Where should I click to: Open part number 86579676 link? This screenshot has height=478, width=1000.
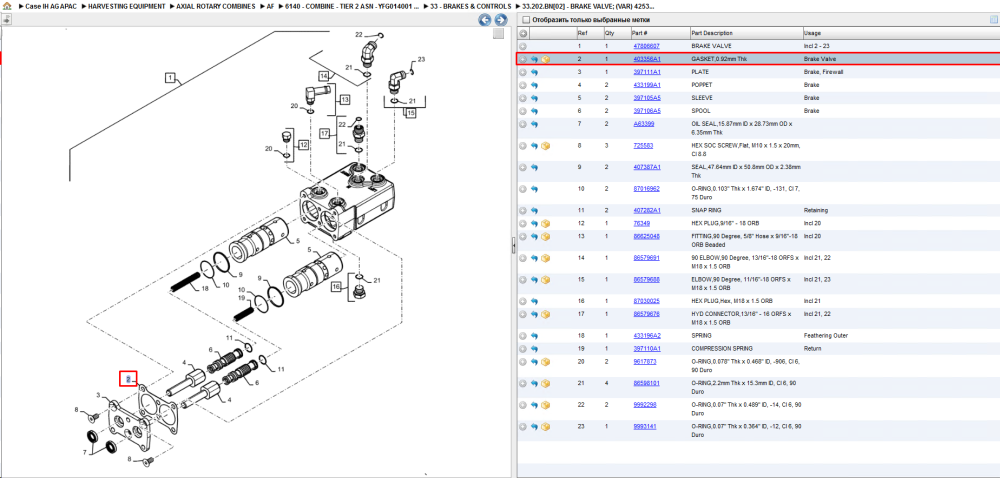point(646,314)
